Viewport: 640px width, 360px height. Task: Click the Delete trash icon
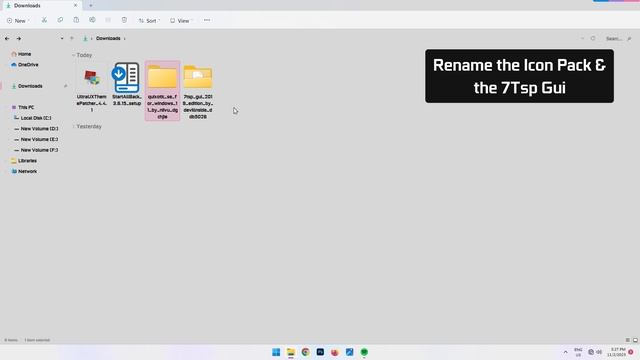click(124, 20)
